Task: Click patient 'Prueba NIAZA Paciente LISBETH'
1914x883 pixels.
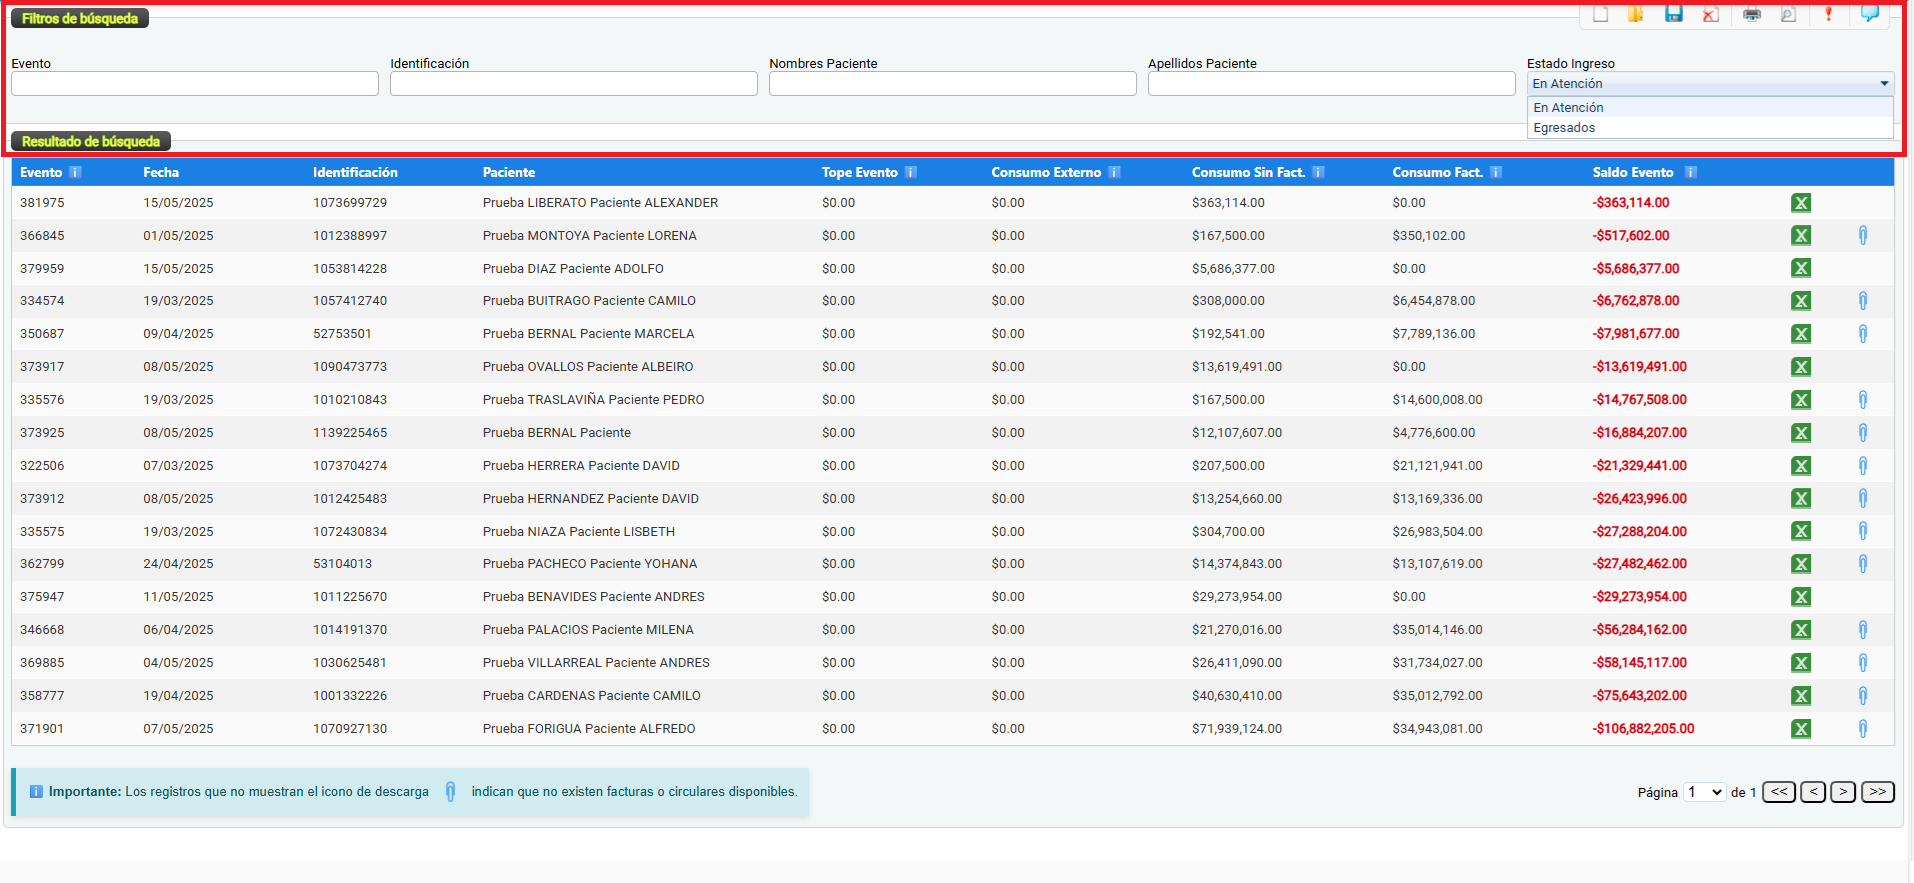Action: (579, 532)
